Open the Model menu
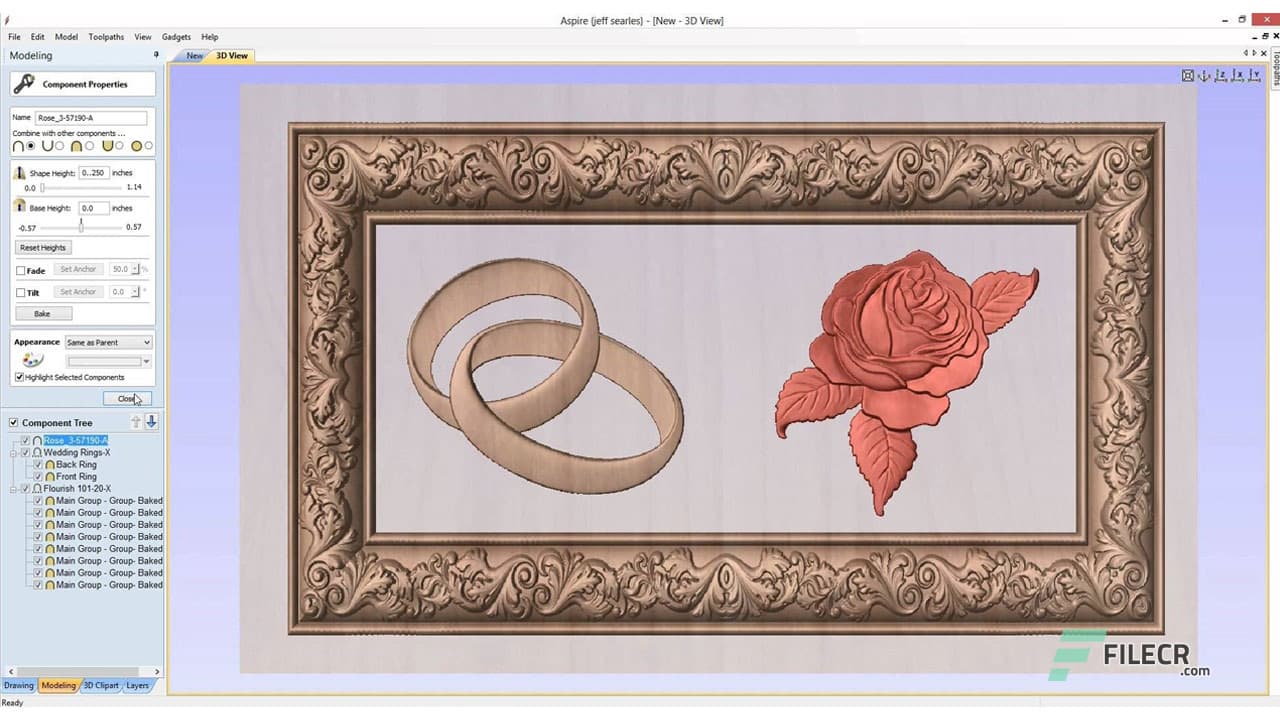1280x720 pixels. pyautogui.click(x=66, y=37)
